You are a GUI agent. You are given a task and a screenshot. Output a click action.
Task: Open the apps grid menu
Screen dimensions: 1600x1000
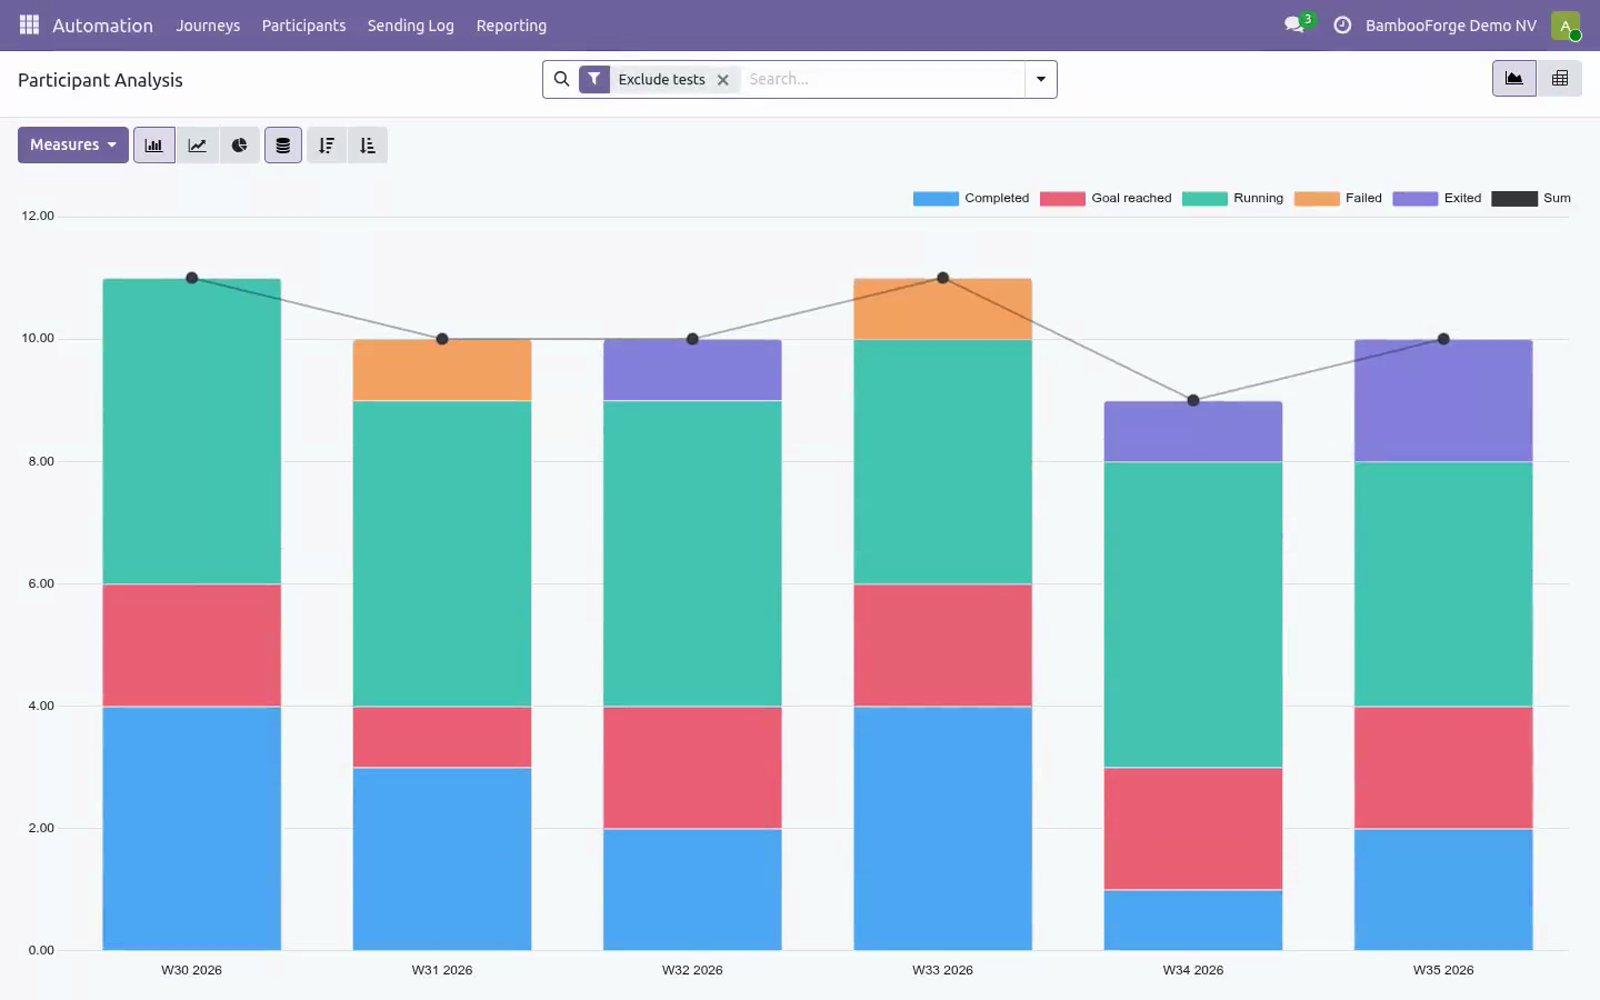pos(29,25)
